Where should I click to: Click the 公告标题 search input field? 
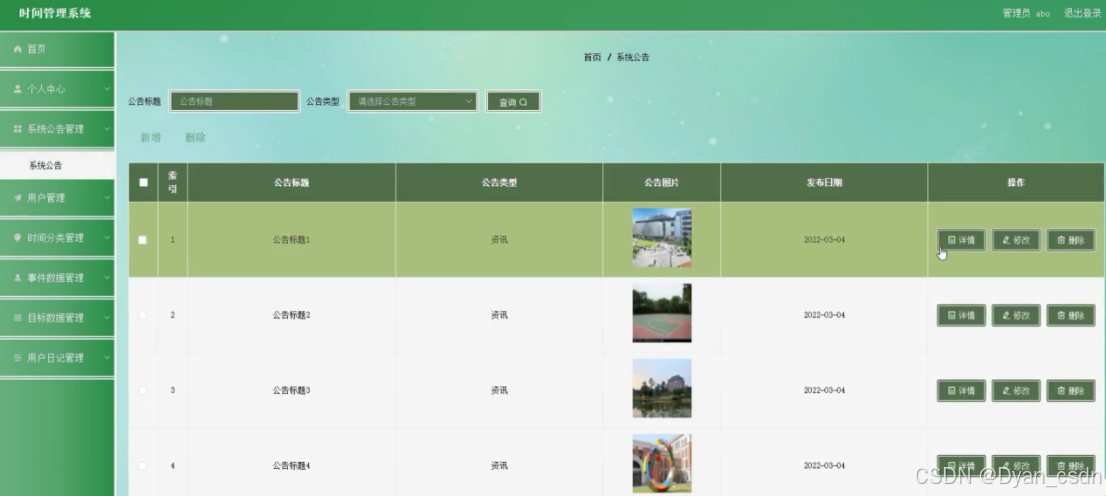(x=234, y=102)
